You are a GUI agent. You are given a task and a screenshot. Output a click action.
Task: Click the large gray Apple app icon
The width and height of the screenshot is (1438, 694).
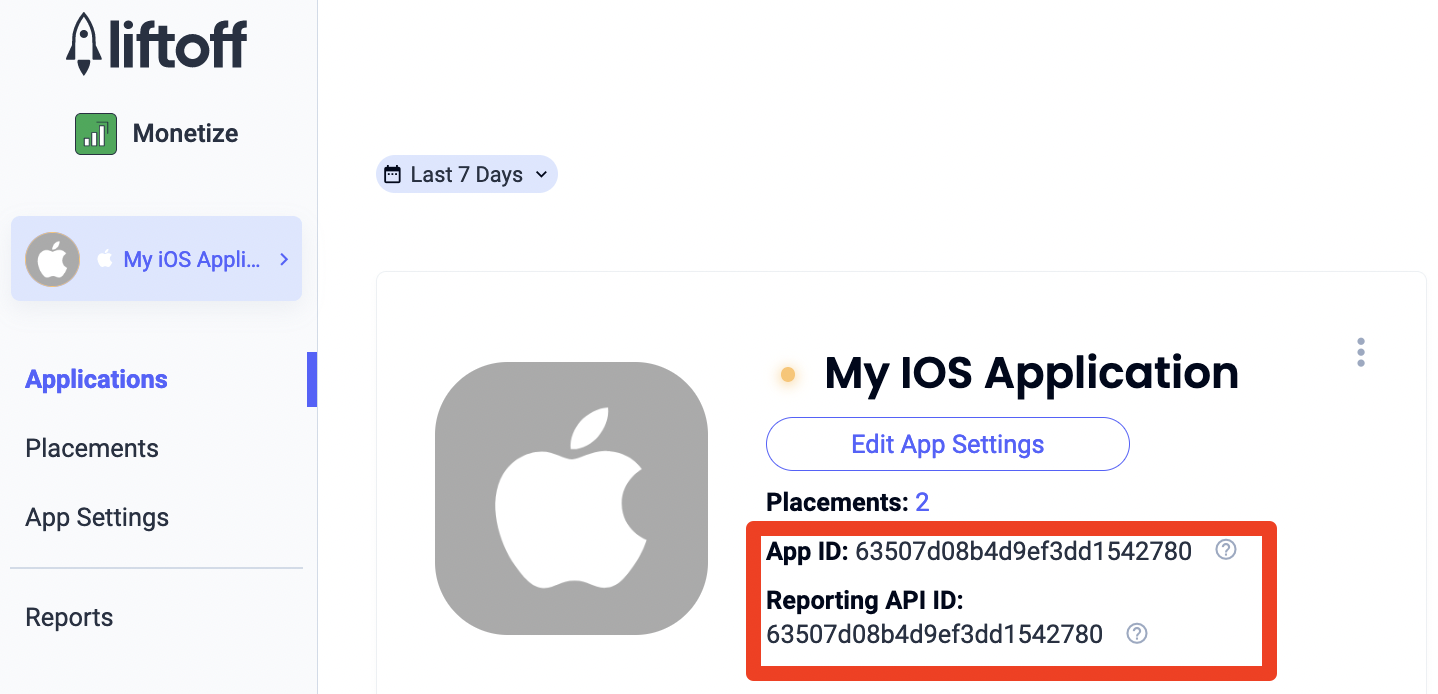(571, 498)
